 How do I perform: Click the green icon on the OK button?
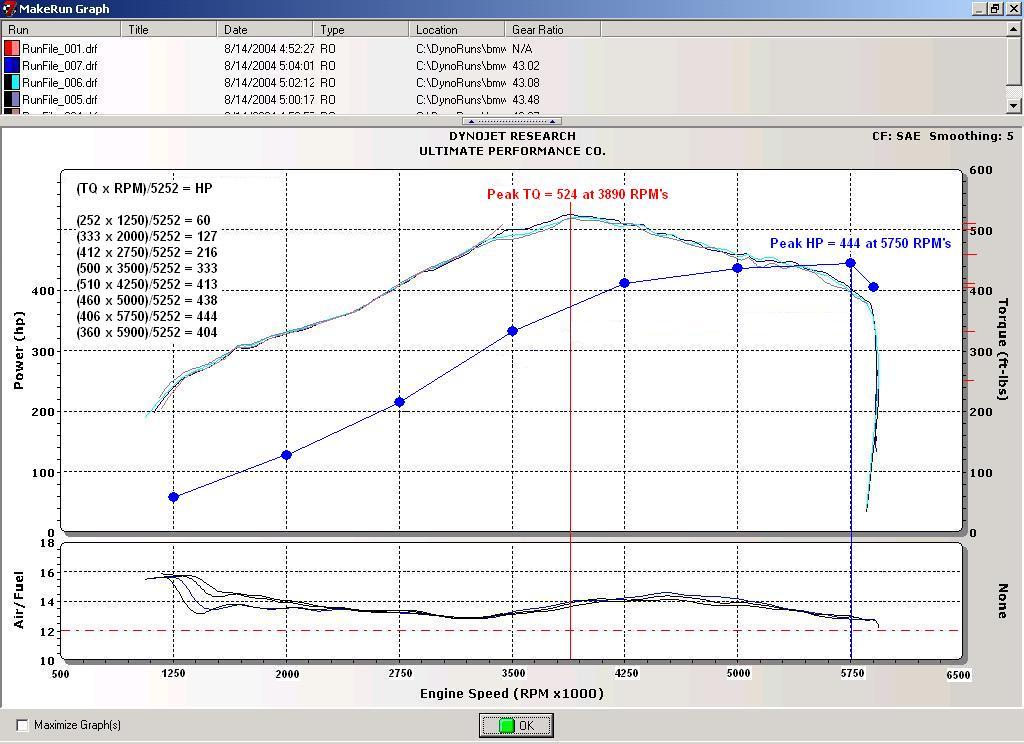tap(506, 726)
